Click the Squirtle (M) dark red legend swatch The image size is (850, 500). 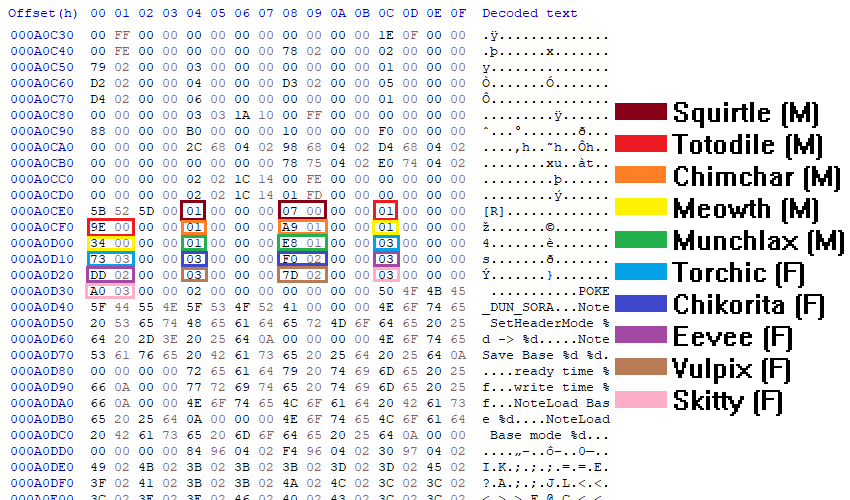click(640, 111)
